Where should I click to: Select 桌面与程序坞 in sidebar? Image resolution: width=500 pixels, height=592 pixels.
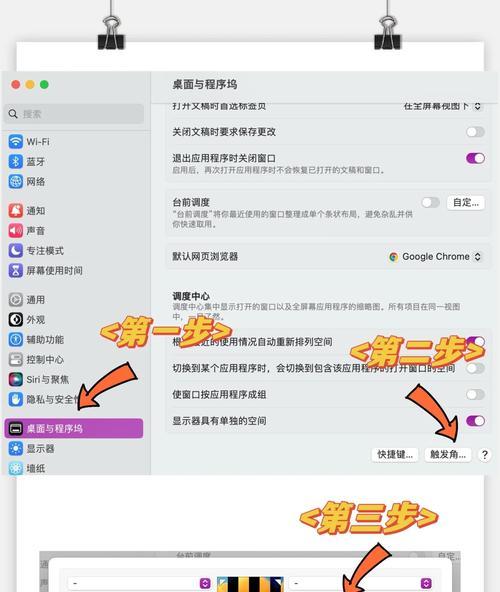tap(74, 429)
